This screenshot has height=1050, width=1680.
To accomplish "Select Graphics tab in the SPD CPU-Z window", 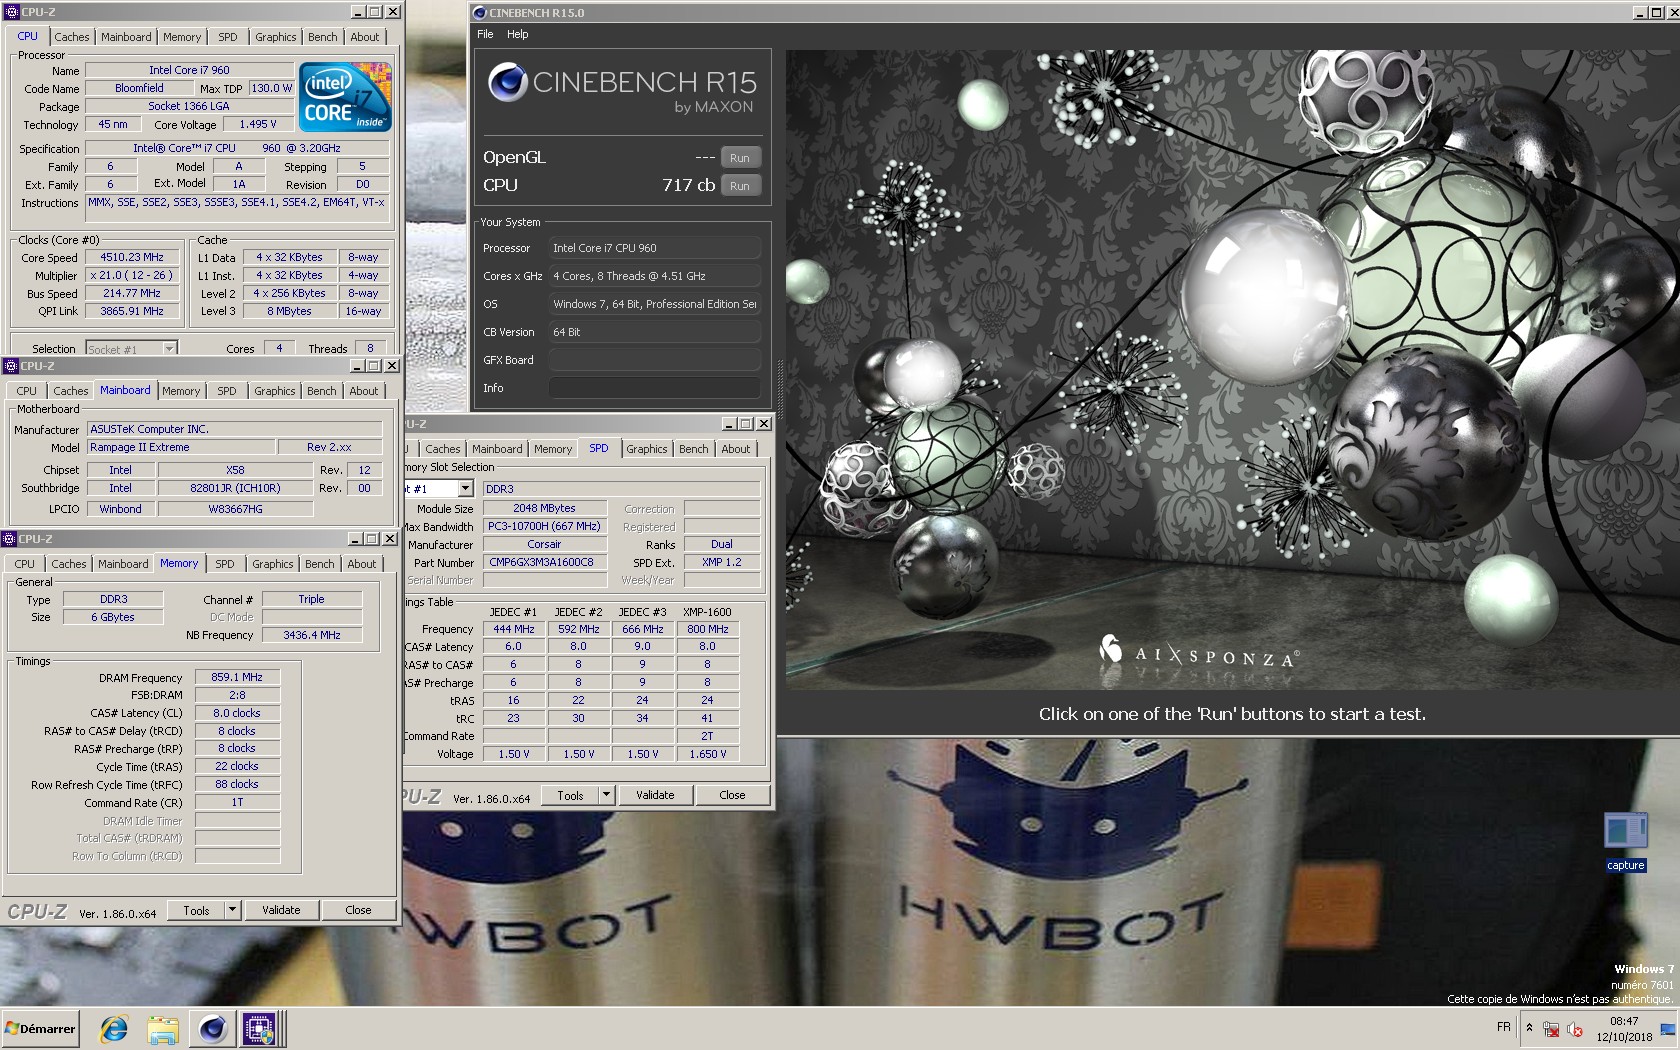I will pyautogui.click(x=647, y=449).
